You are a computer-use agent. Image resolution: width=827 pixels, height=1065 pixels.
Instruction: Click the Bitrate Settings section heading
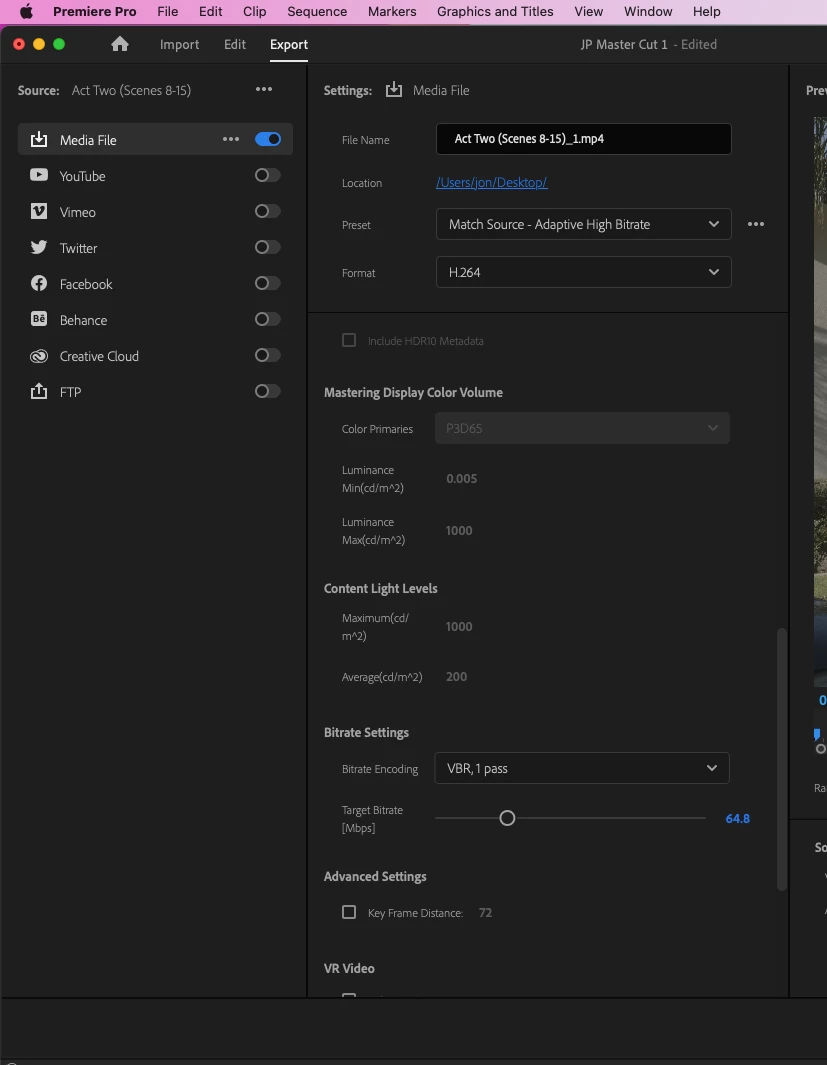[x=367, y=732]
